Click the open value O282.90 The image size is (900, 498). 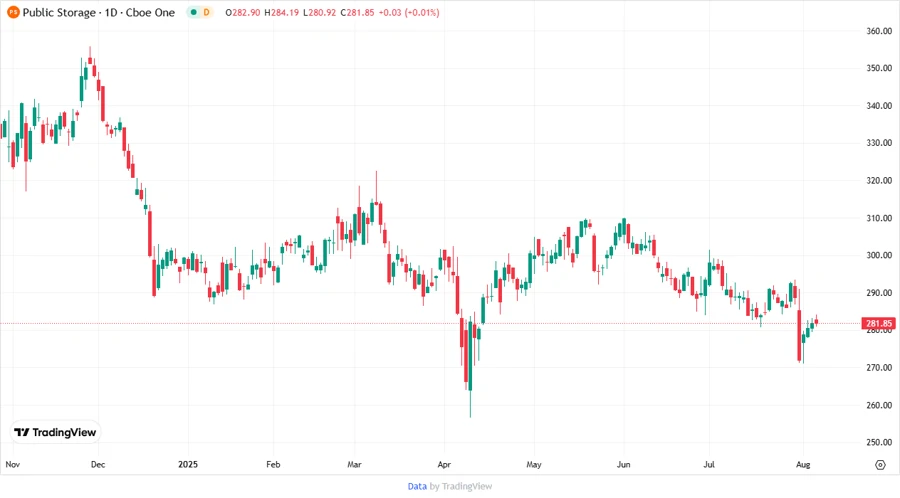pyautogui.click(x=243, y=12)
